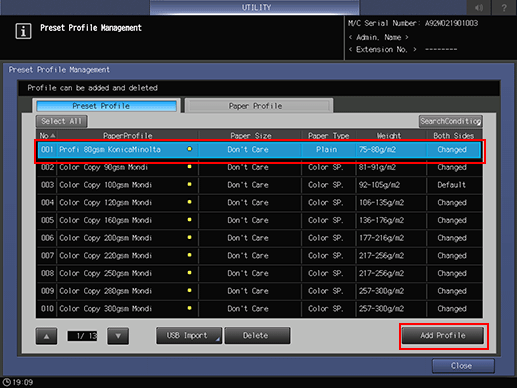
Task: Click the yellow dot on profile 003 row
Action: [x=189, y=184]
